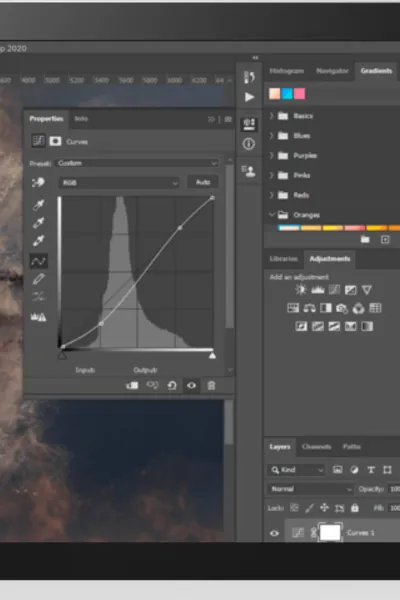
Task: Expand the Basics gradient folder
Action: (x=272, y=116)
